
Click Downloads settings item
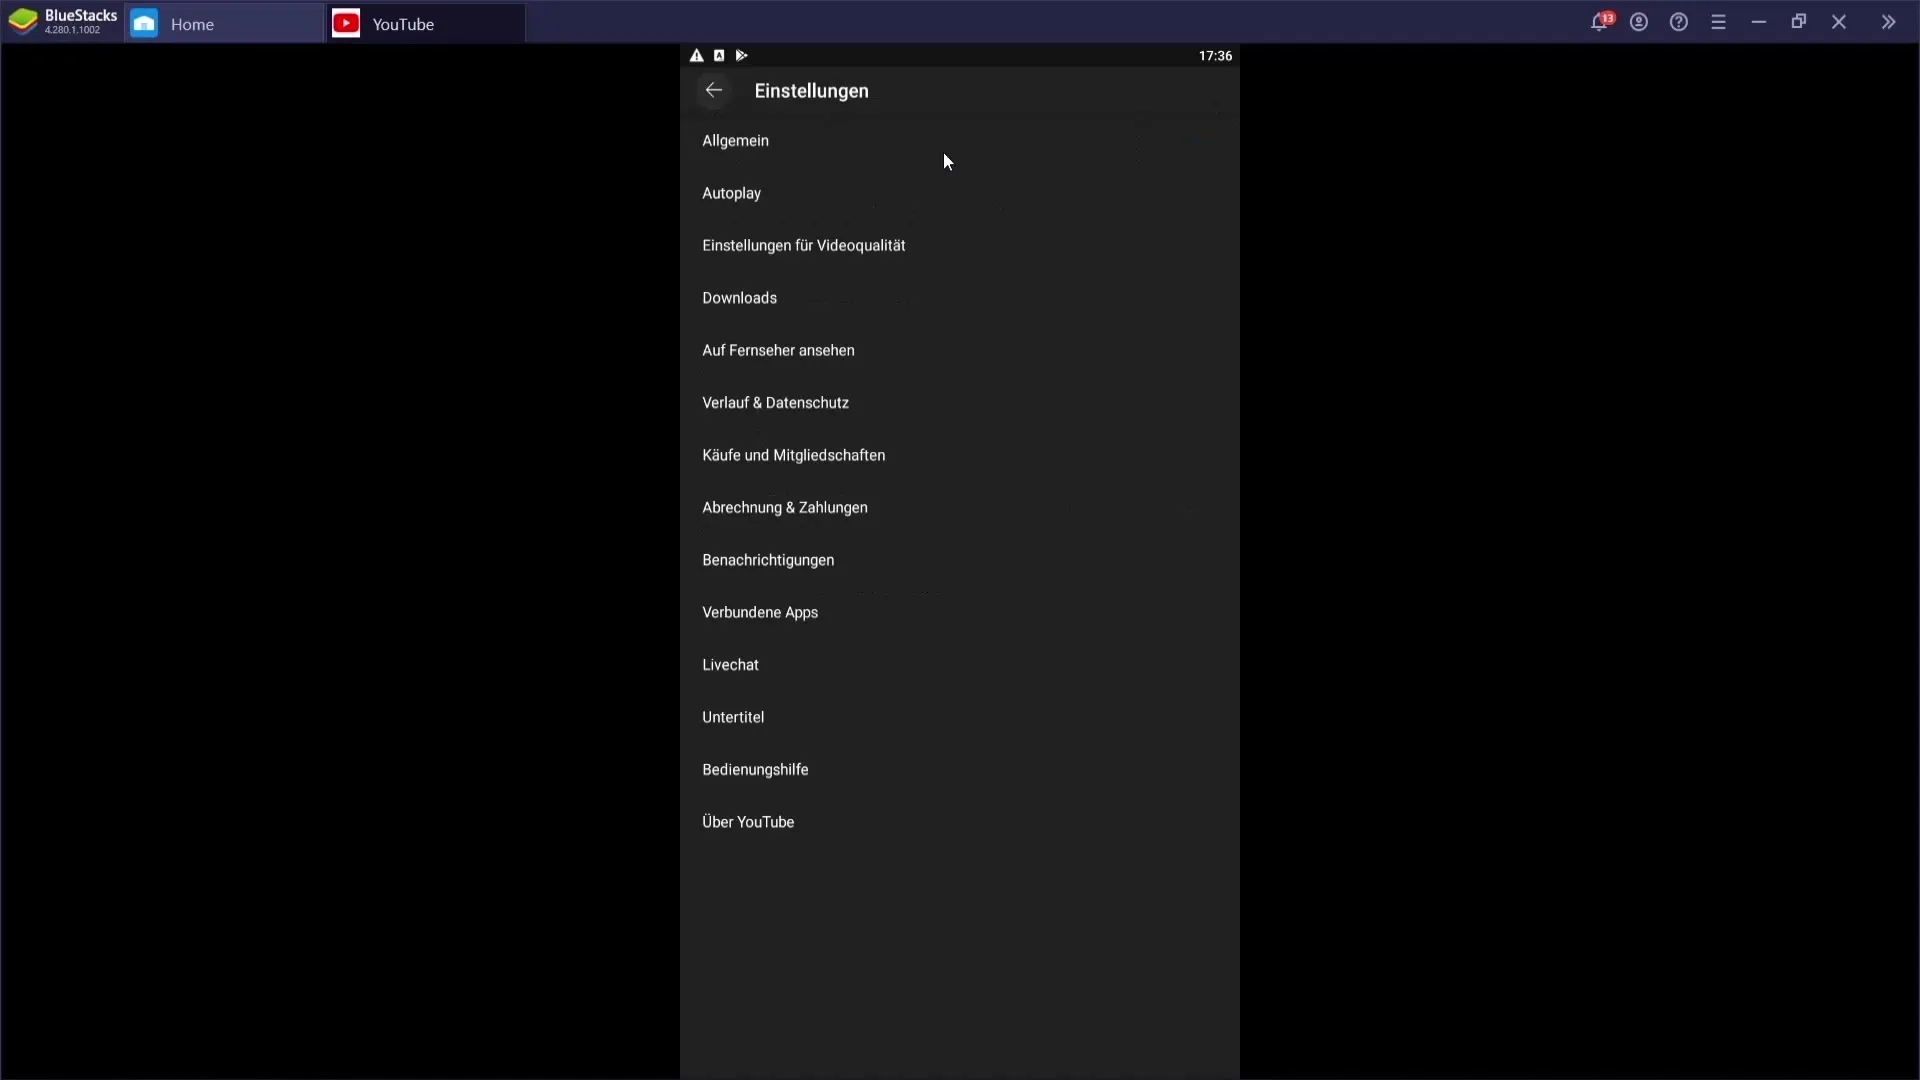point(741,297)
